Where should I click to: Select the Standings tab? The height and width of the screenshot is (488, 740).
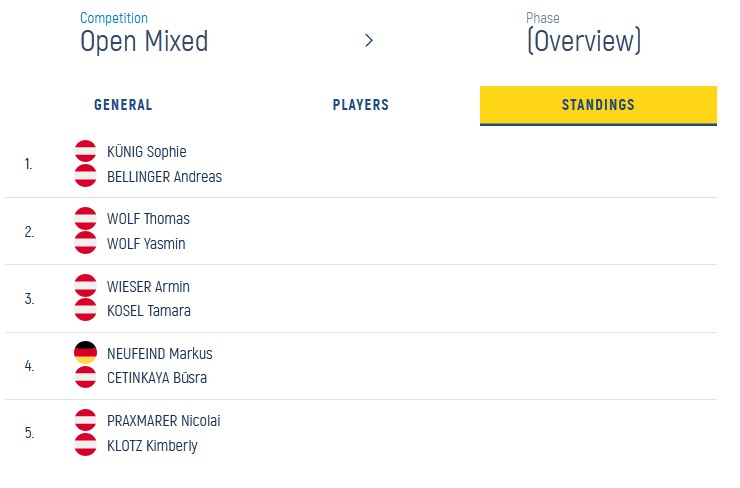tap(598, 105)
